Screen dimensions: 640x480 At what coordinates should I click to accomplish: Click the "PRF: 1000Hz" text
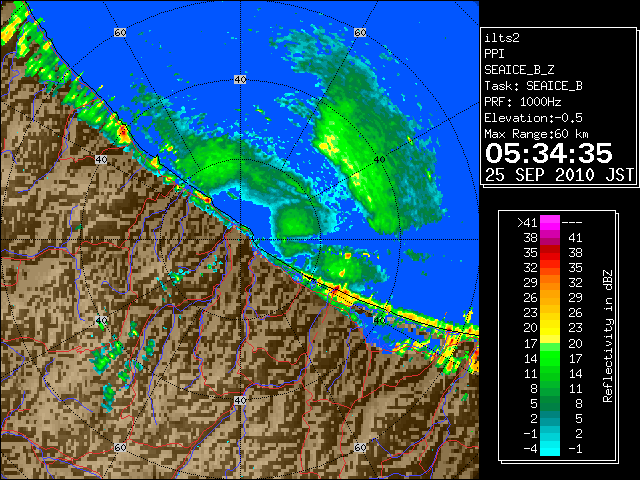pos(523,102)
